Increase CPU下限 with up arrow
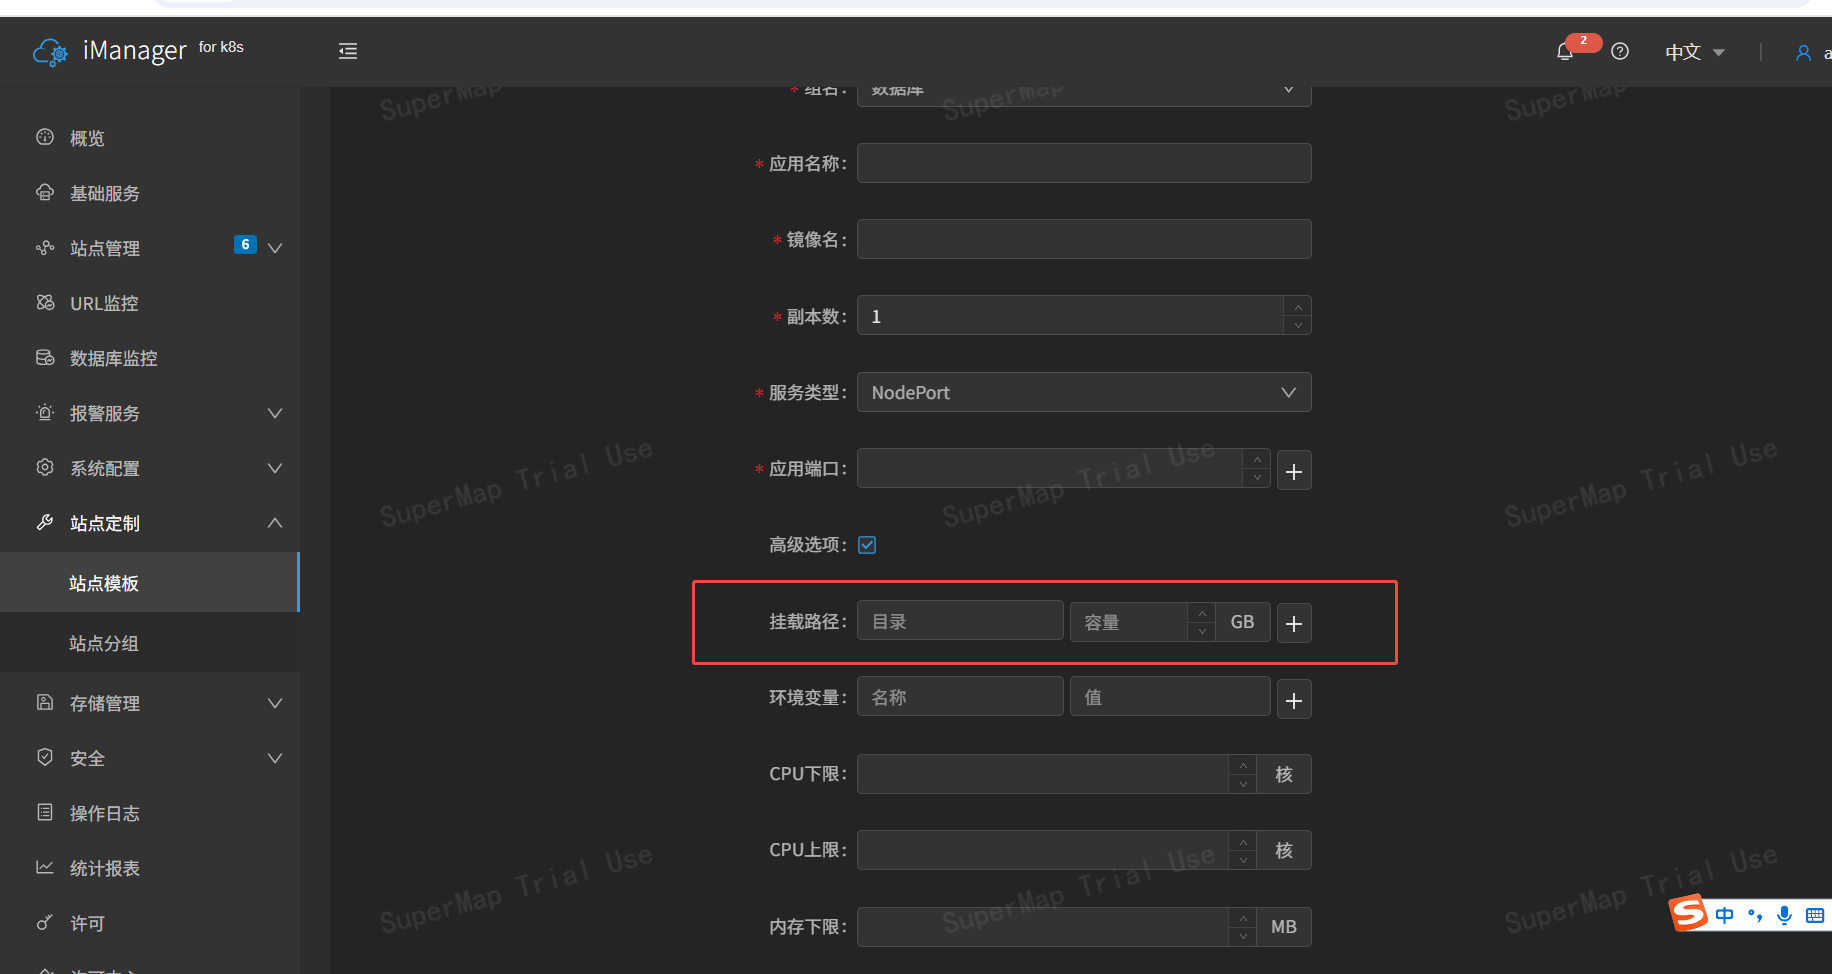This screenshot has height=974, width=1832. [1243, 765]
